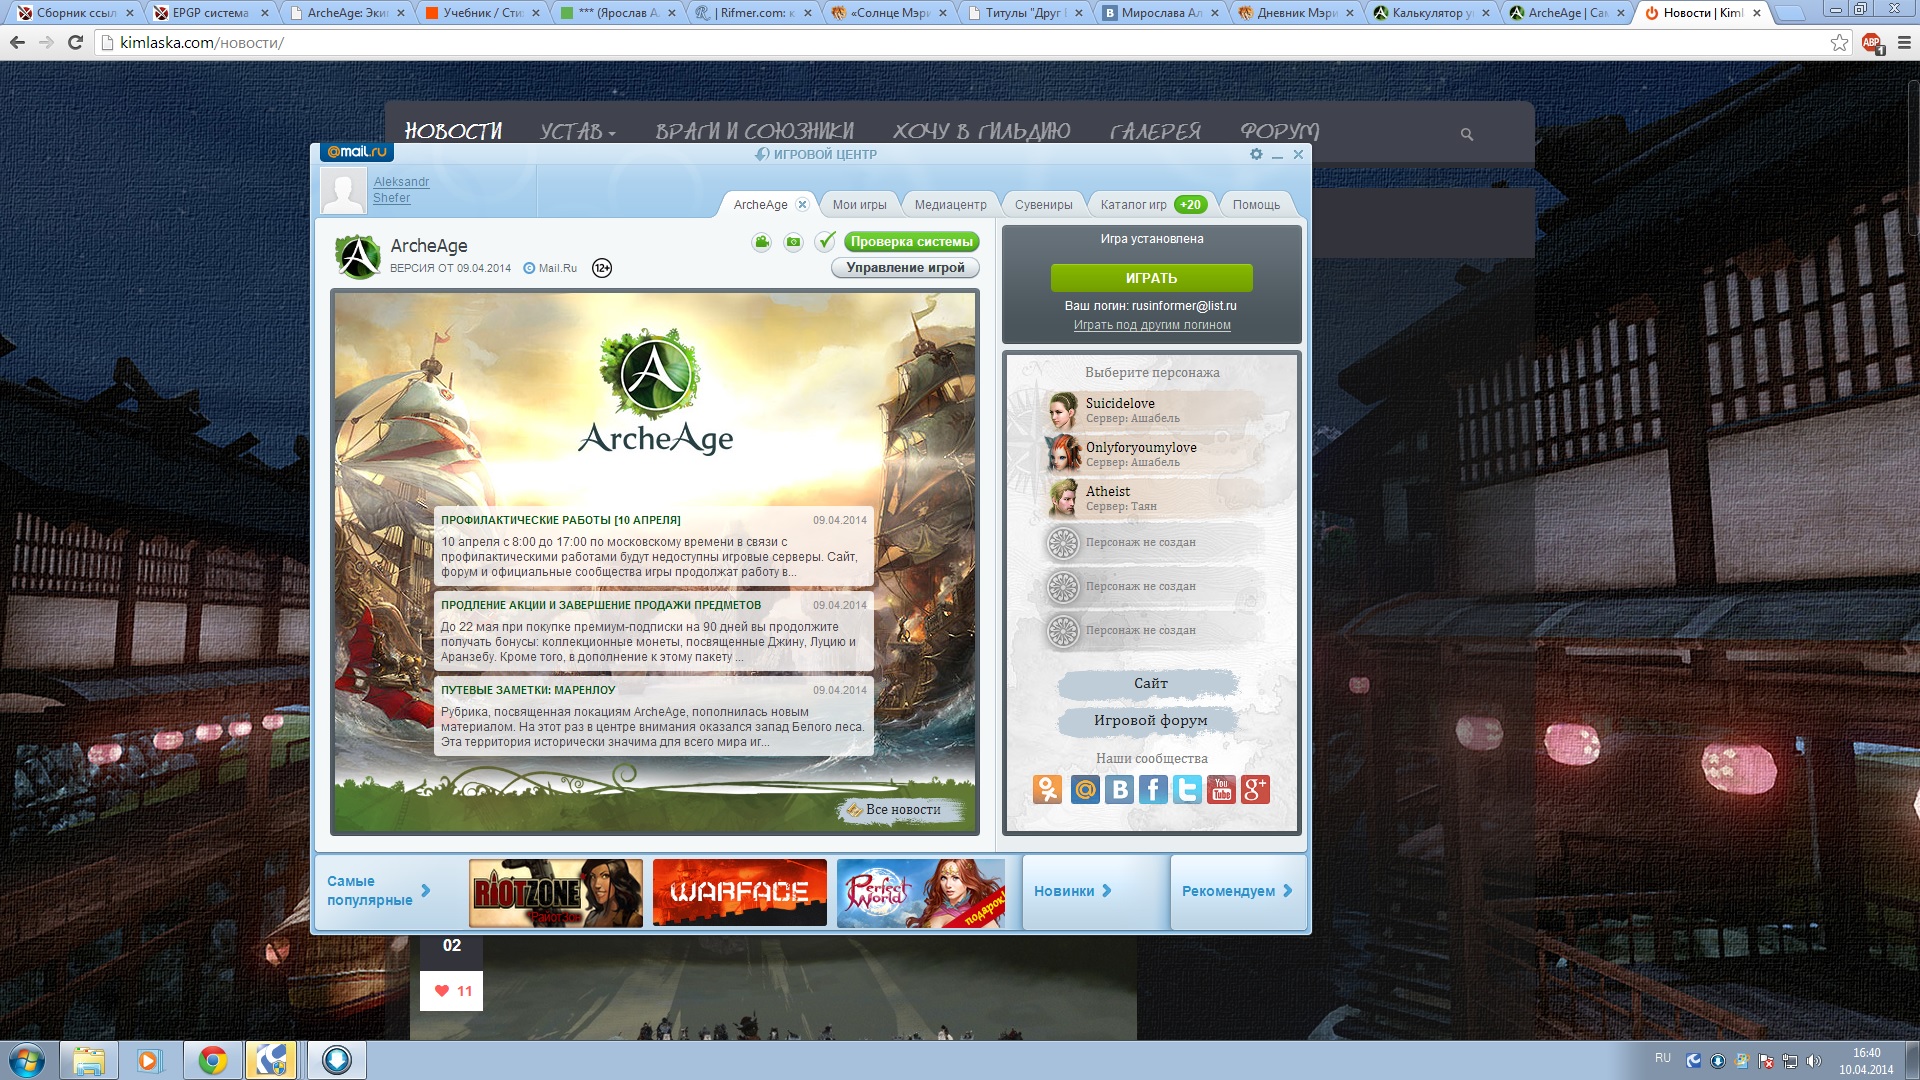Click Проверка системы button
This screenshot has width=1920, height=1080.
click(x=911, y=242)
